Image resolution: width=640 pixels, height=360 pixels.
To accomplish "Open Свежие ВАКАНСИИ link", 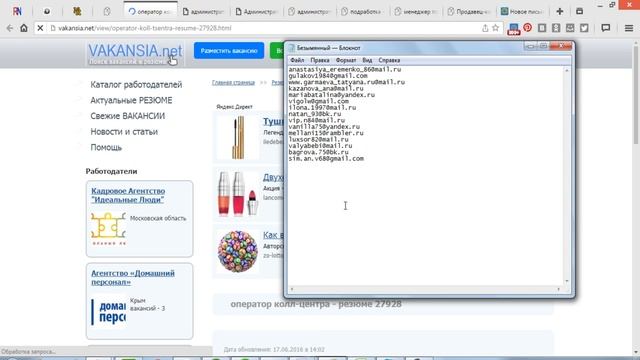I will [128, 116].
